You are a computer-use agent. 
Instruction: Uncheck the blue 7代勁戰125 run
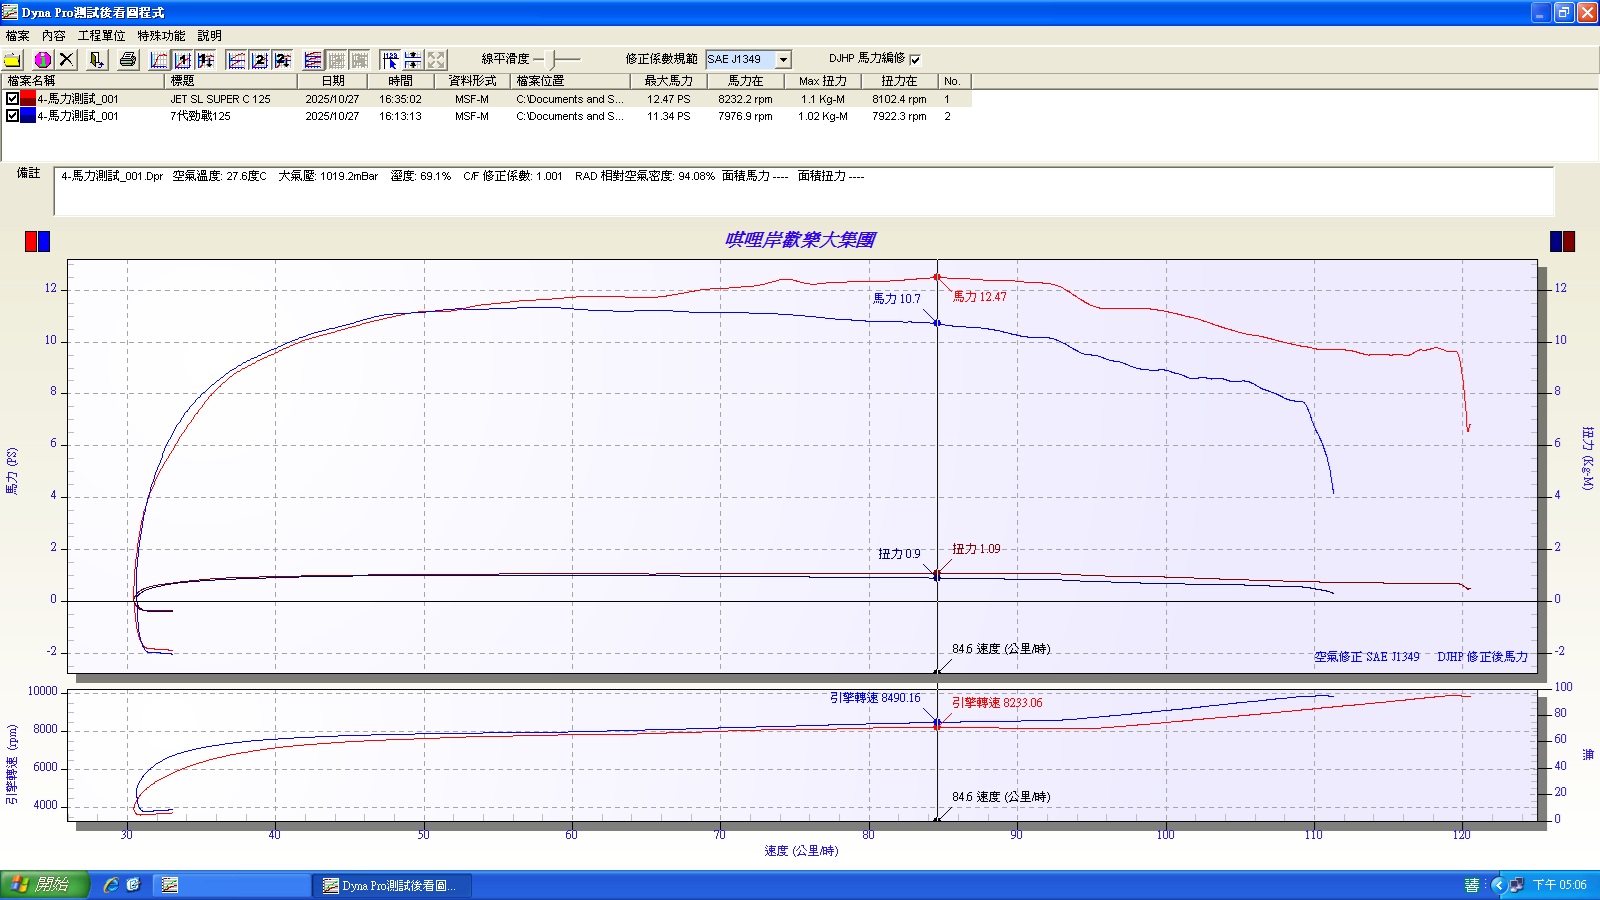(12, 116)
